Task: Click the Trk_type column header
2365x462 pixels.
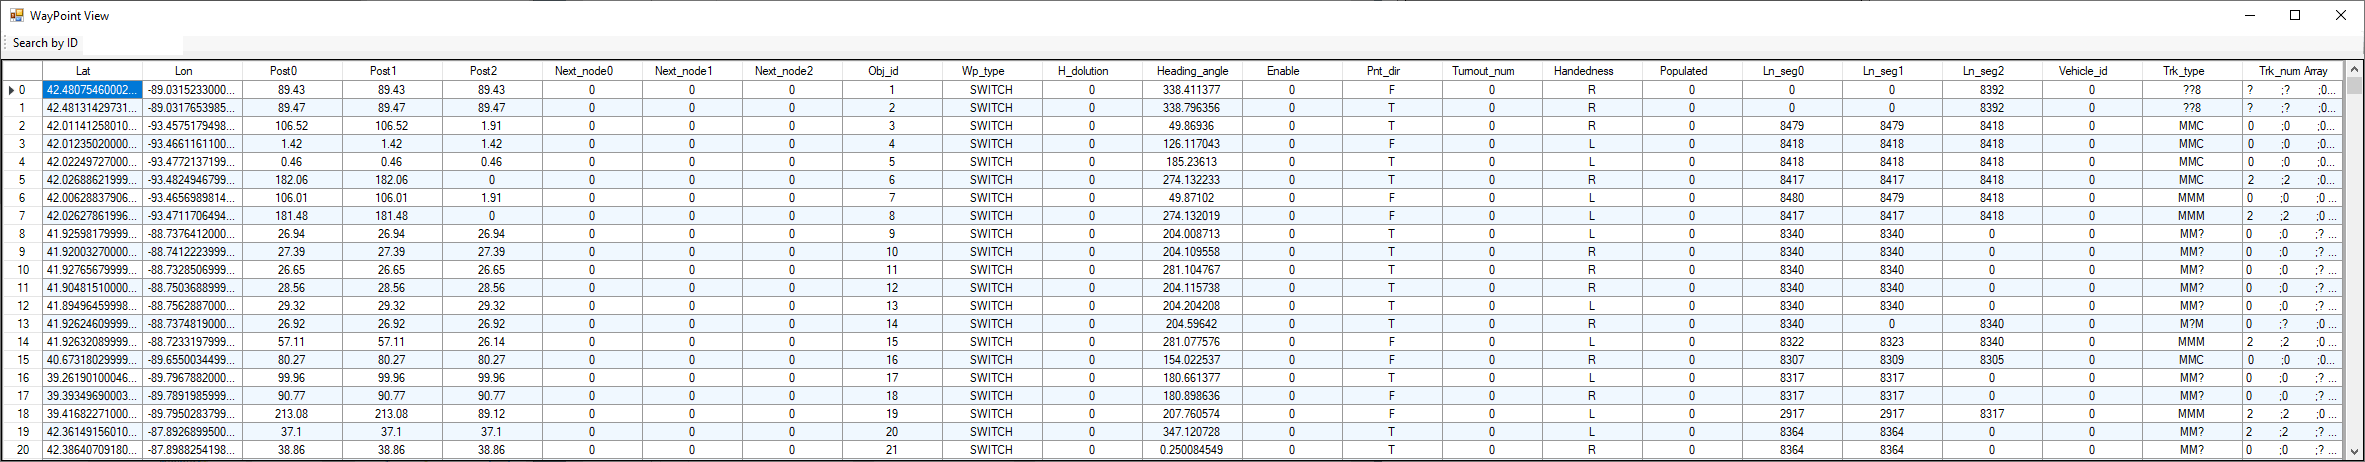Action: coord(2183,71)
